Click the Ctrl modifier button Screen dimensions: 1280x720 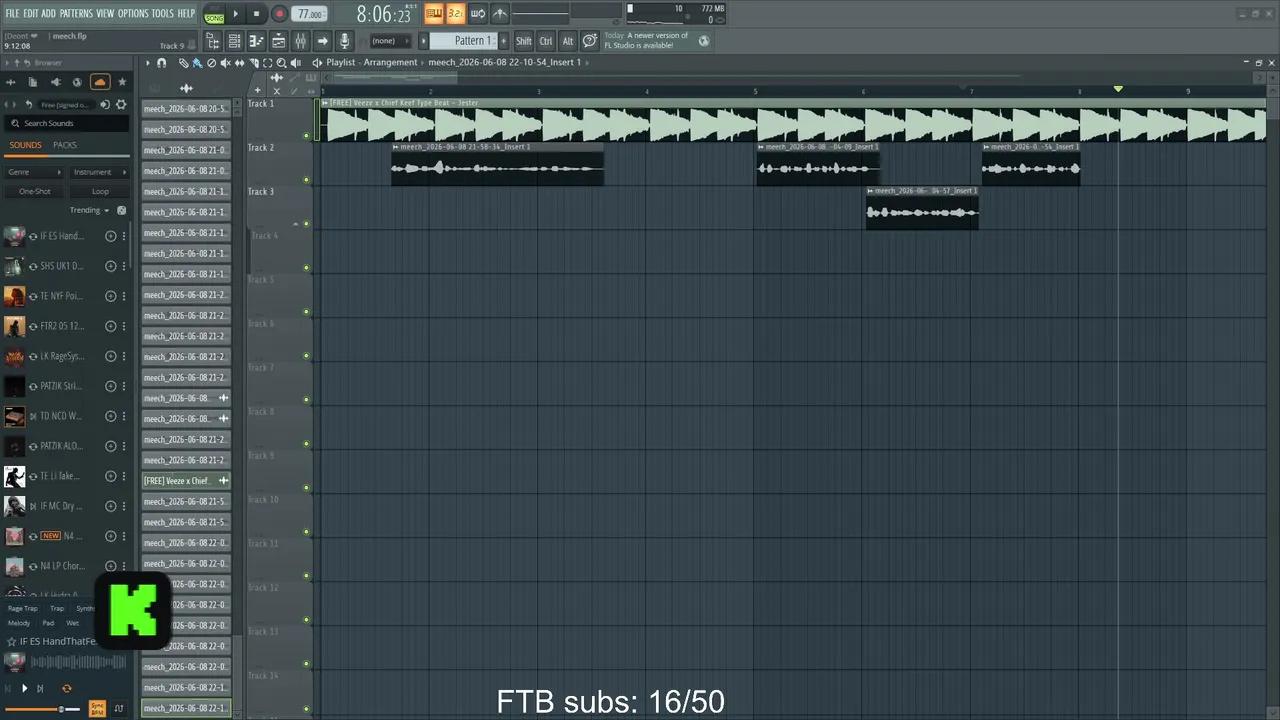tap(546, 41)
